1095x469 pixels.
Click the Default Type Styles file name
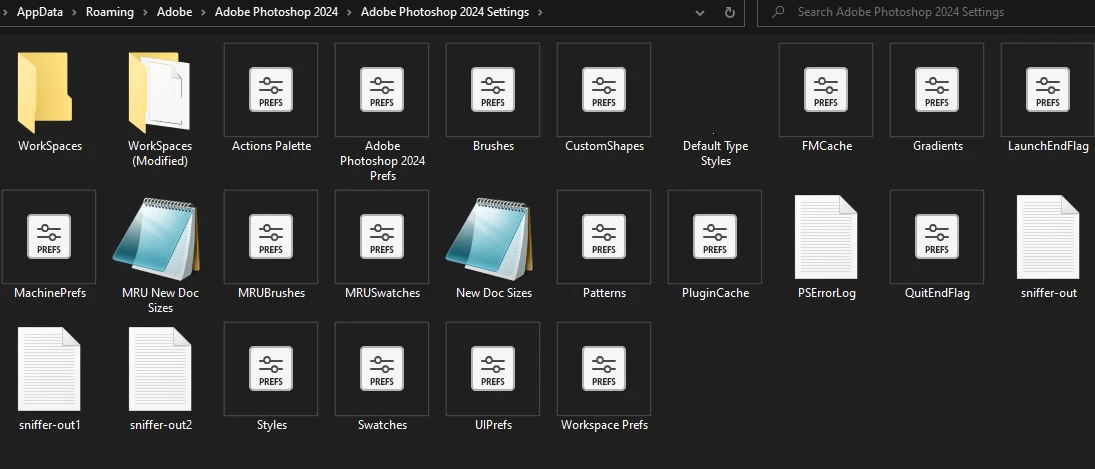pyautogui.click(x=715, y=154)
